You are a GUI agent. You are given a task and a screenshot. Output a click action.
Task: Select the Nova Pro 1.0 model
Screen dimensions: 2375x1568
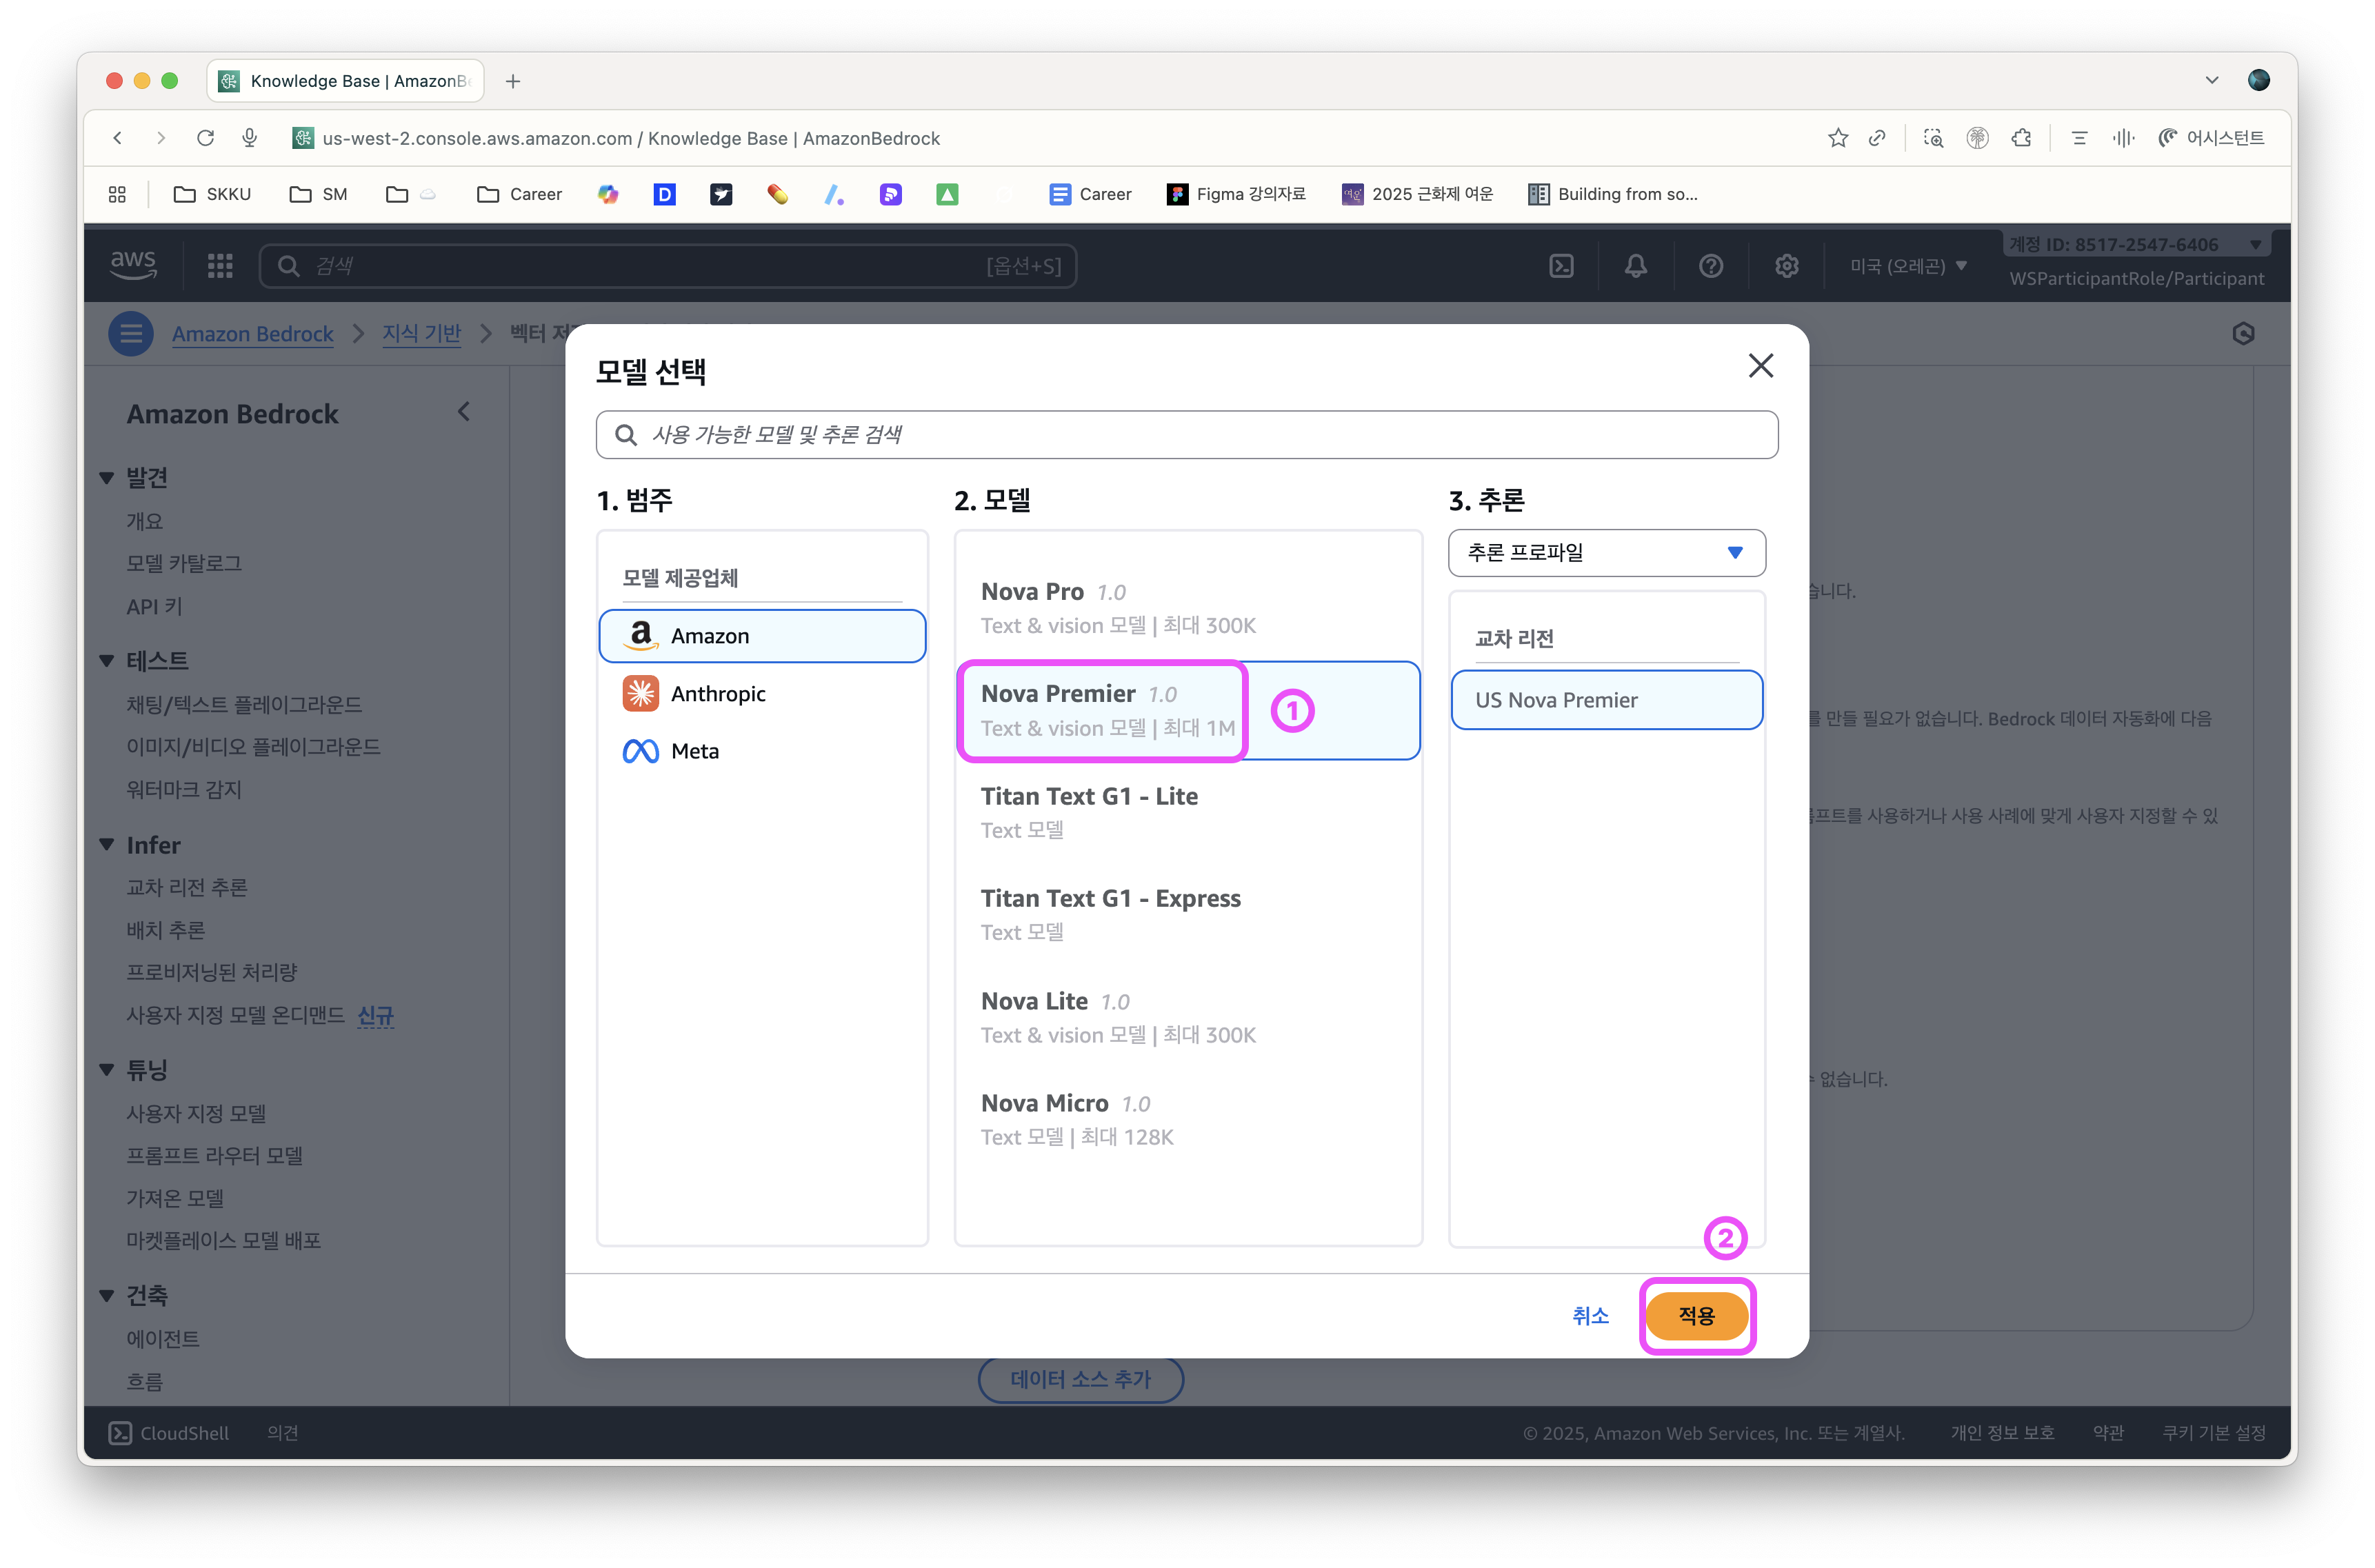coord(1188,608)
